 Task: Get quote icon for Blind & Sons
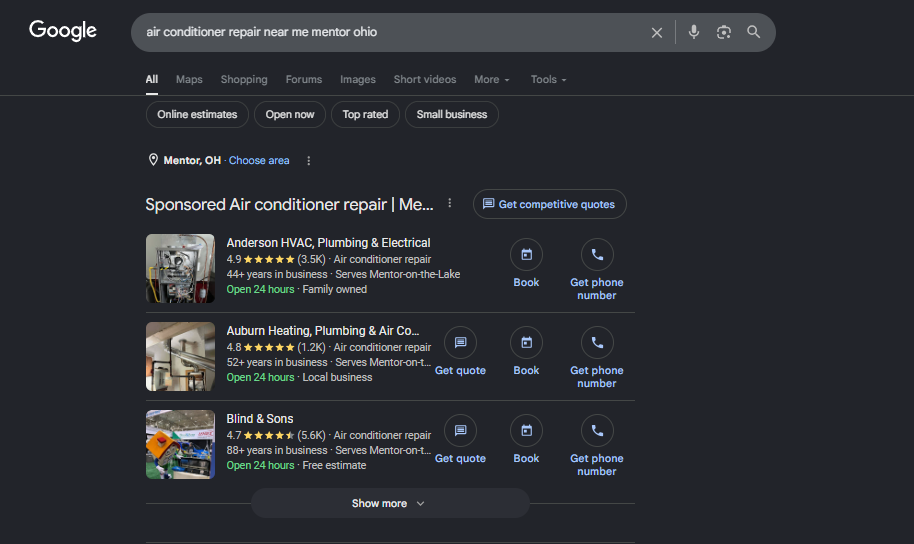pos(460,430)
